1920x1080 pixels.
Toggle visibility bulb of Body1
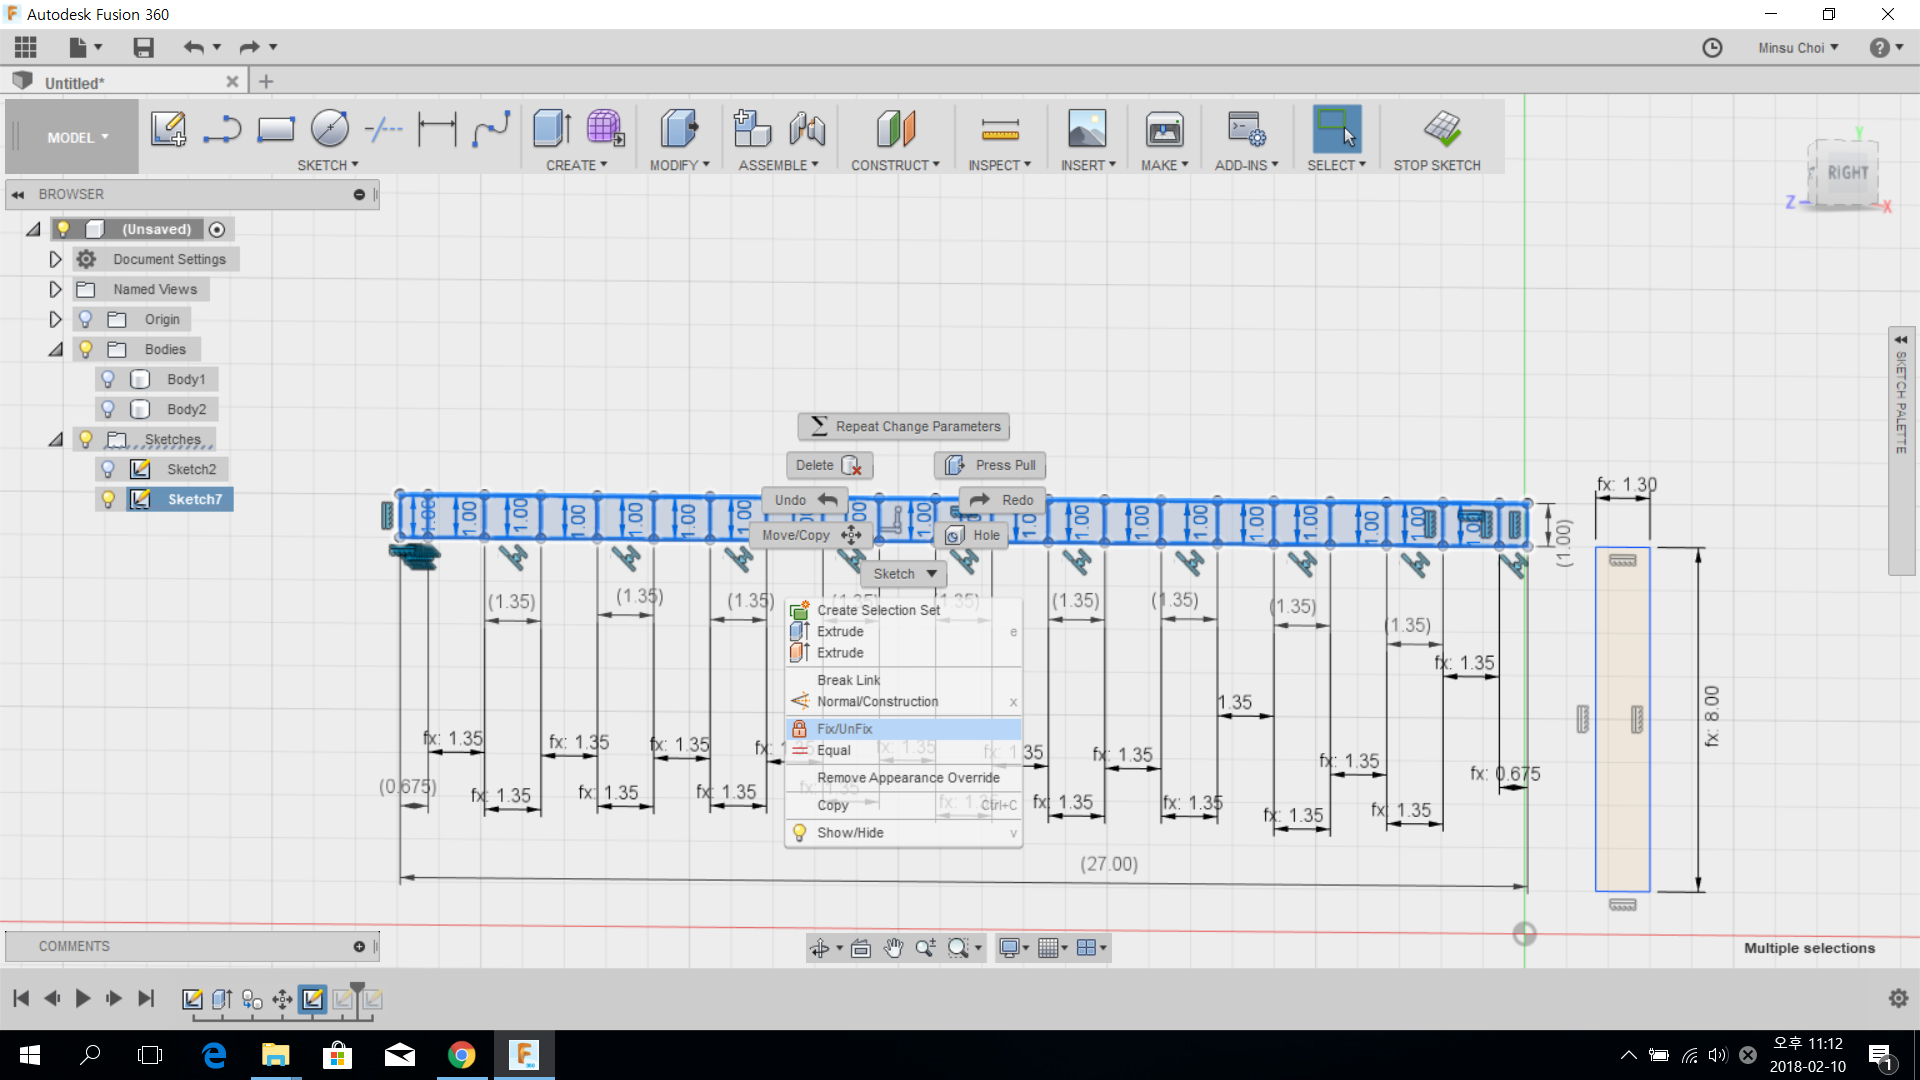point(108,379)
